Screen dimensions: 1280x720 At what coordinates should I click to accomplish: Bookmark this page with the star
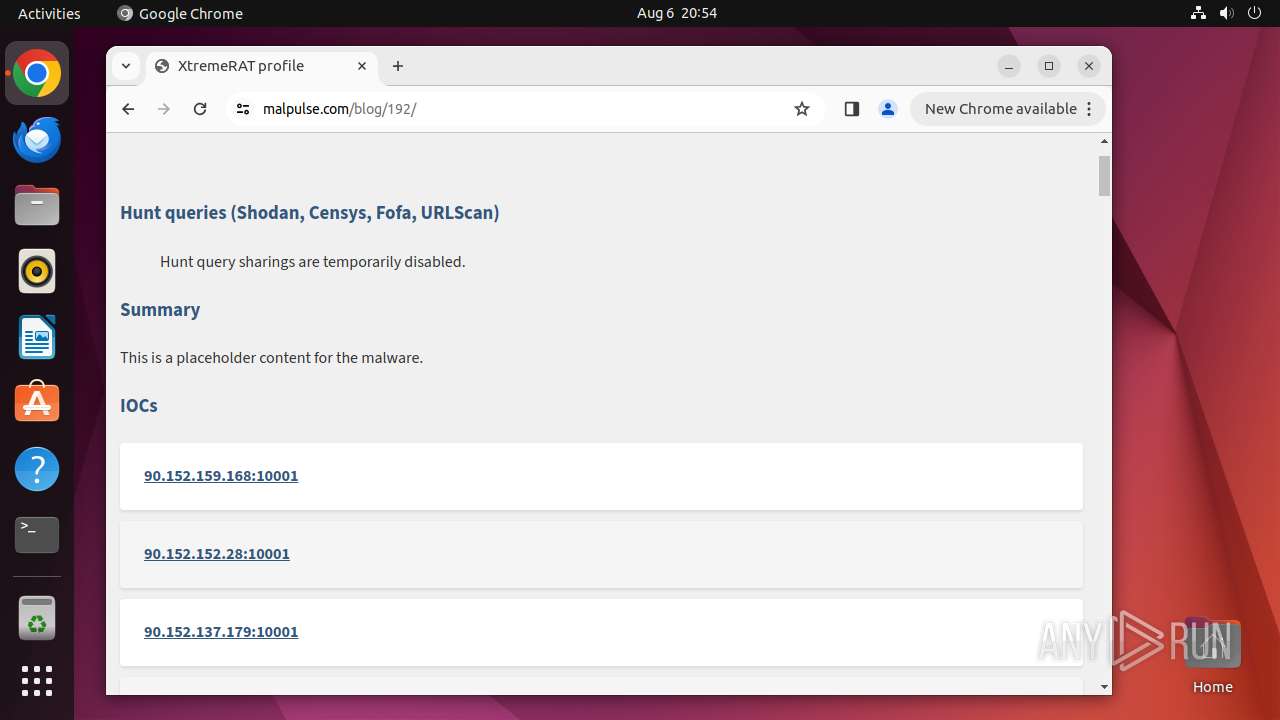(802, 109)
